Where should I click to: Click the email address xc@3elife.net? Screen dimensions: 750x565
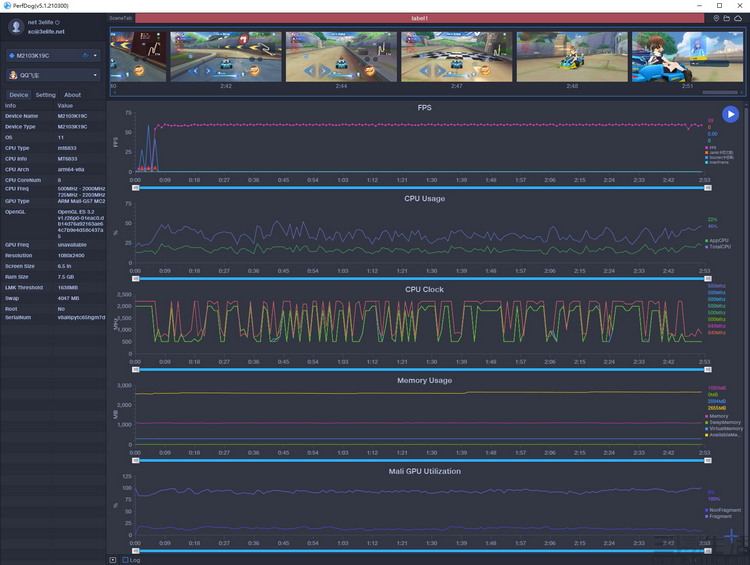(x=46, y=32)
